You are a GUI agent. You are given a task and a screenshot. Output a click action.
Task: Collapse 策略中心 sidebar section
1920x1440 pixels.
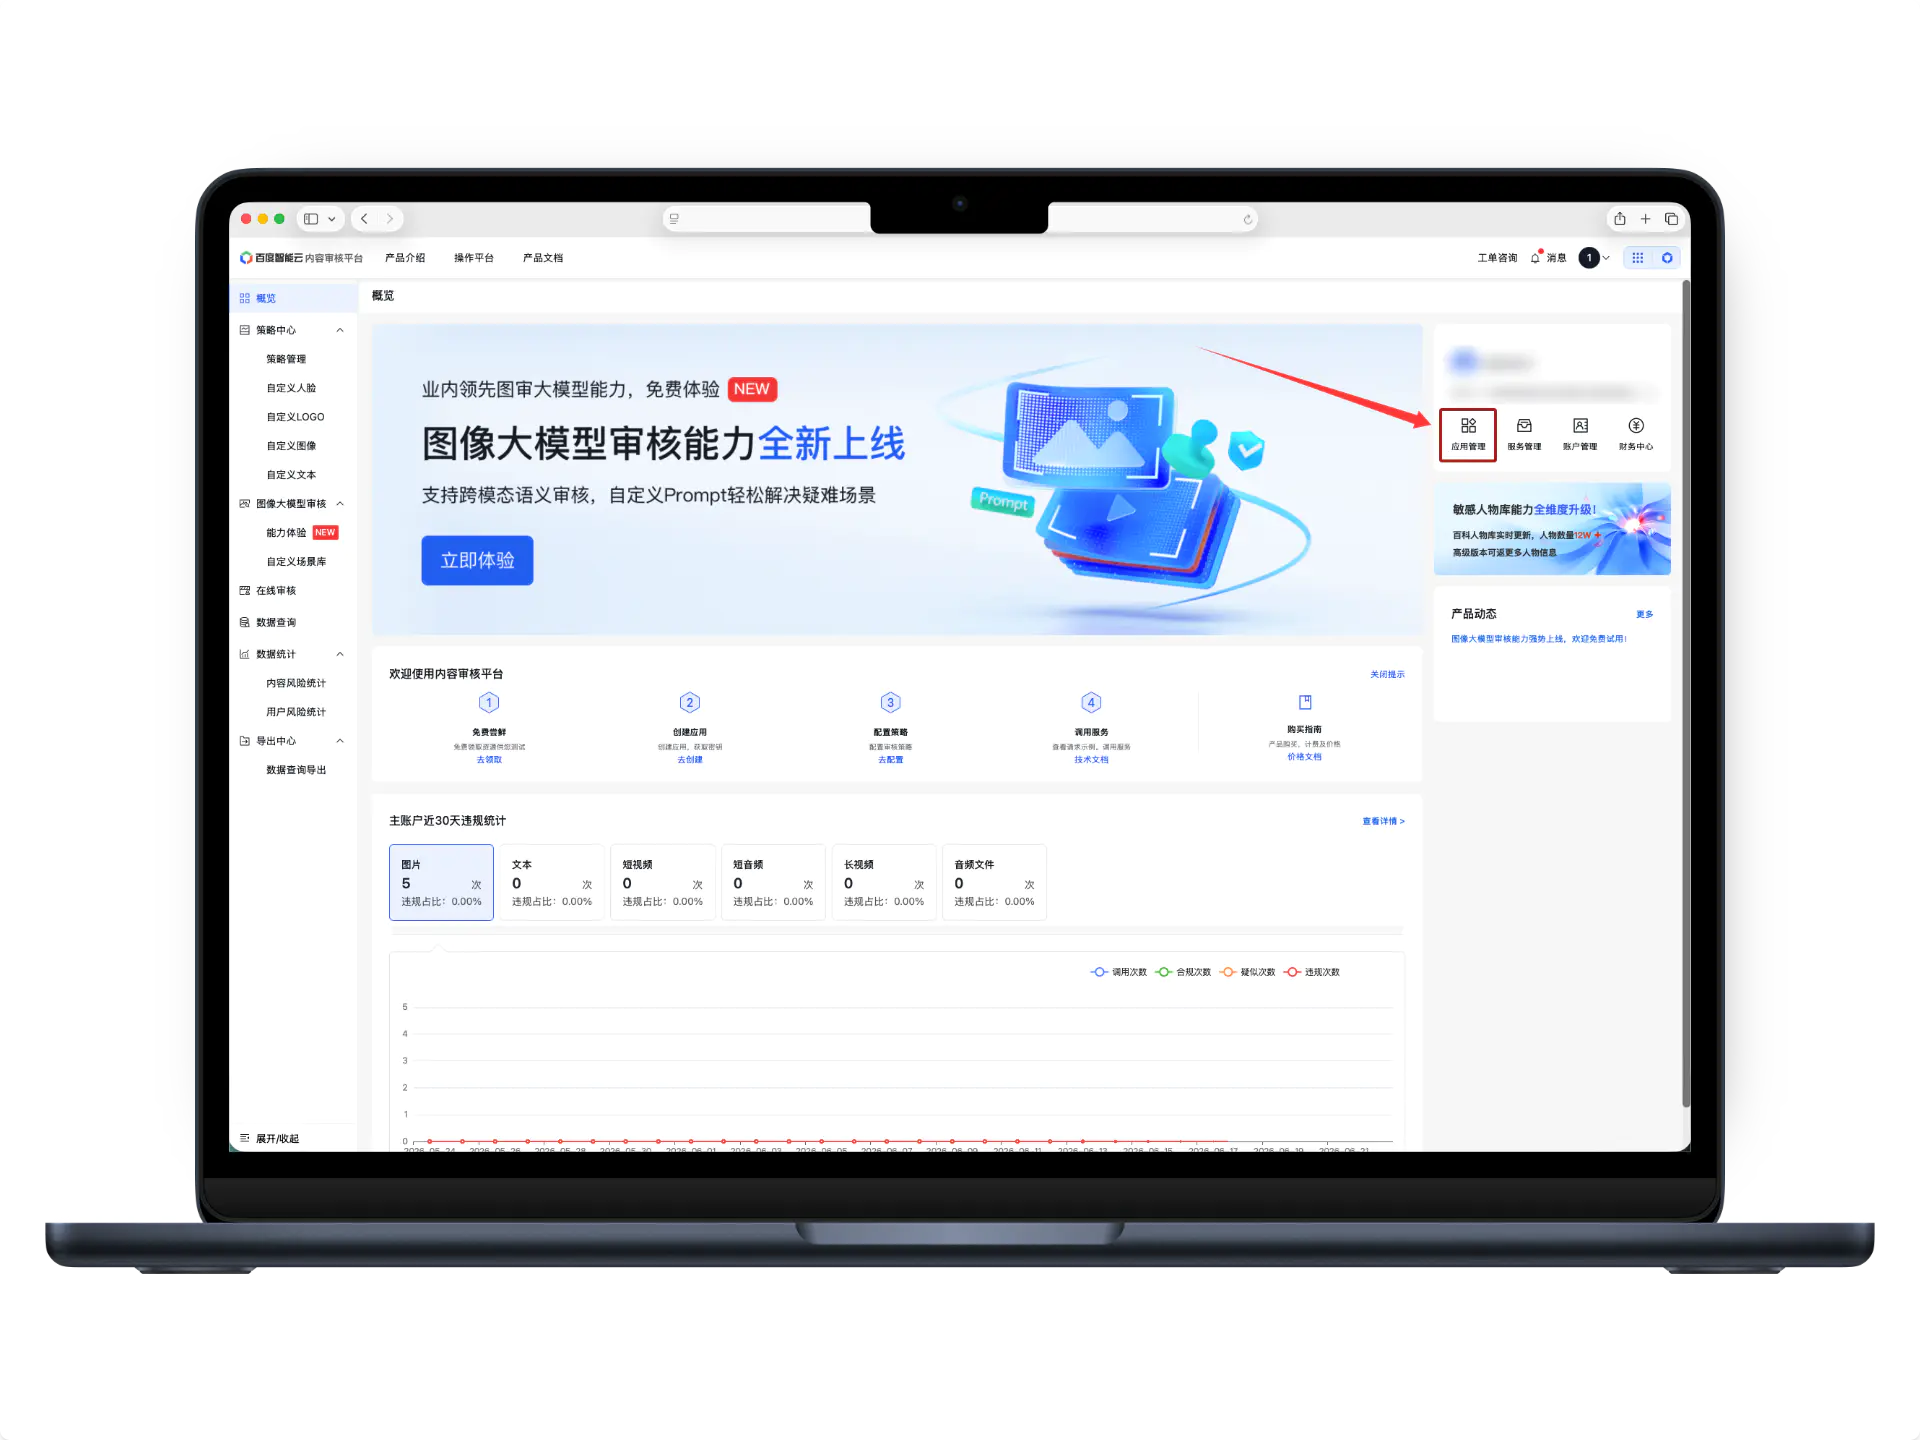[x=340, y=330]
